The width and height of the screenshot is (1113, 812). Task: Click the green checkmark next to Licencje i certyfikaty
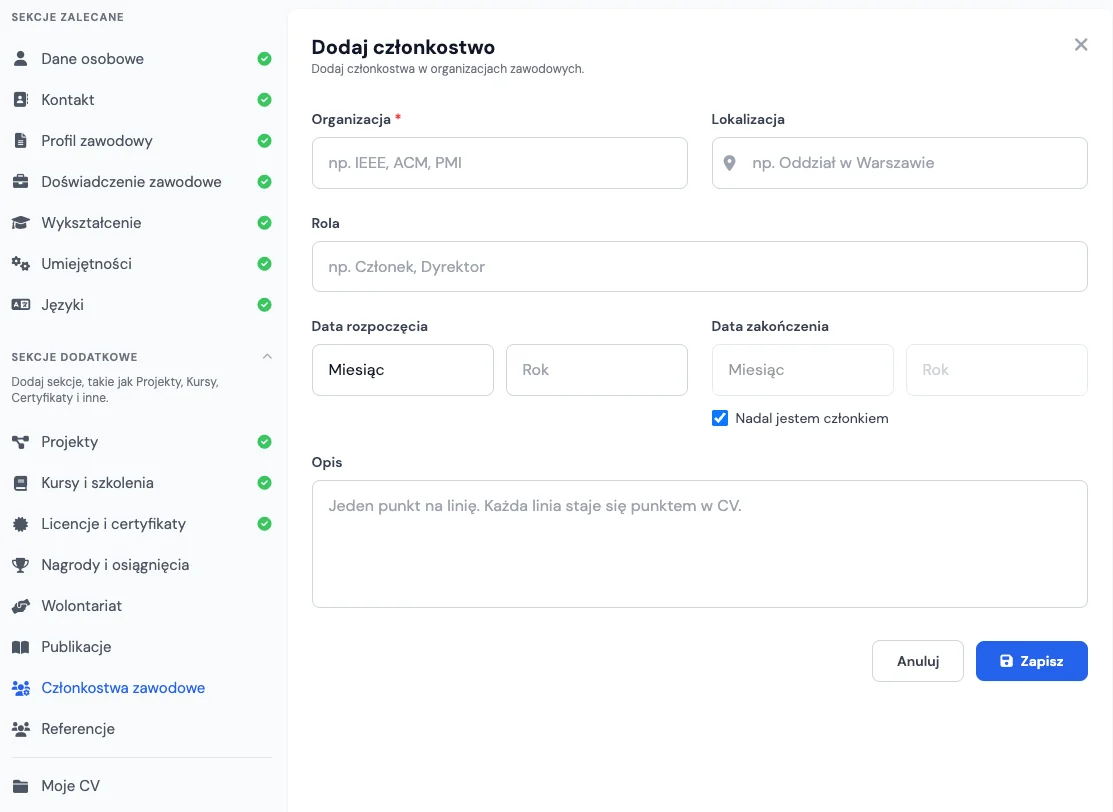coord(264,524)
